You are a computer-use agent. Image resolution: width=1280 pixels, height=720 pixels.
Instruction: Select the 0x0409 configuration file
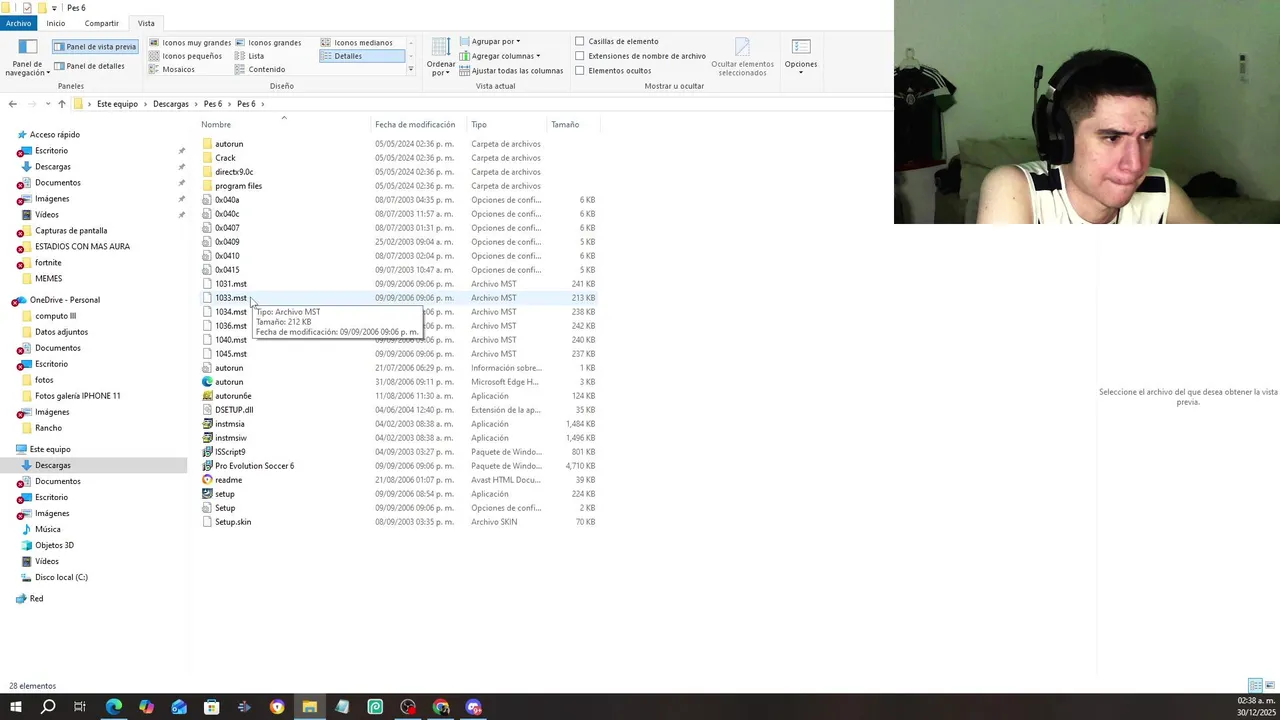pyautogui.click(x=227, y=242)
